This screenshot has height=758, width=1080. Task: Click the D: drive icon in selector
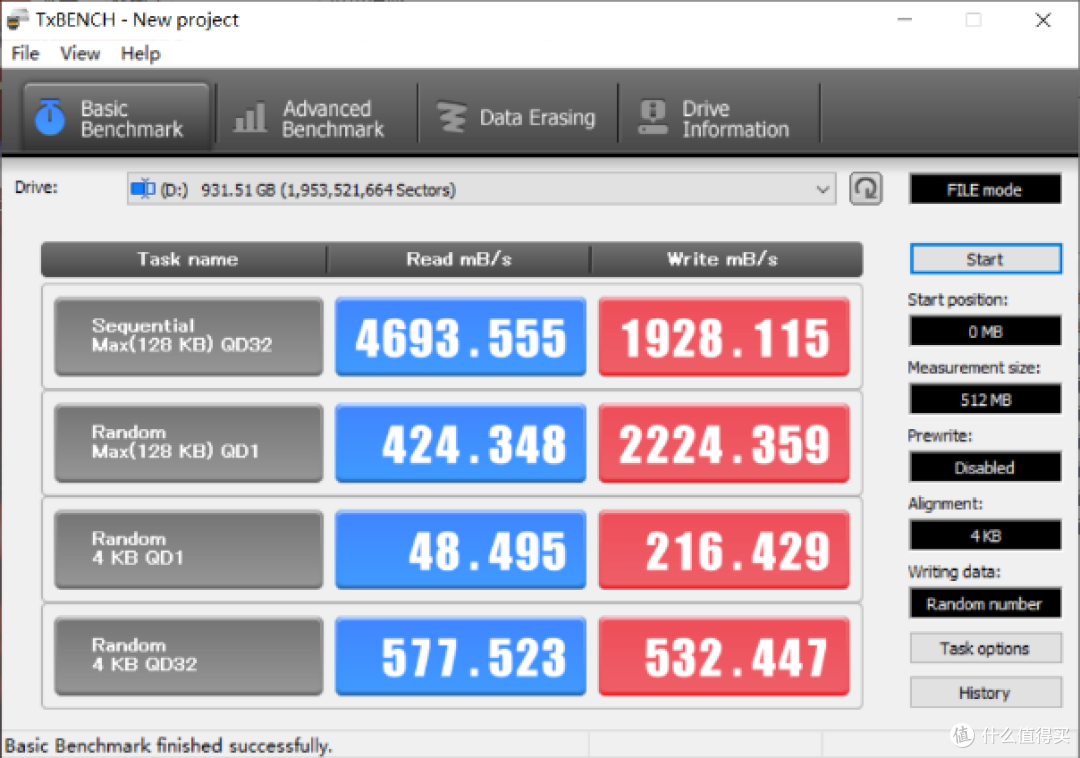(x=143, y=189)
